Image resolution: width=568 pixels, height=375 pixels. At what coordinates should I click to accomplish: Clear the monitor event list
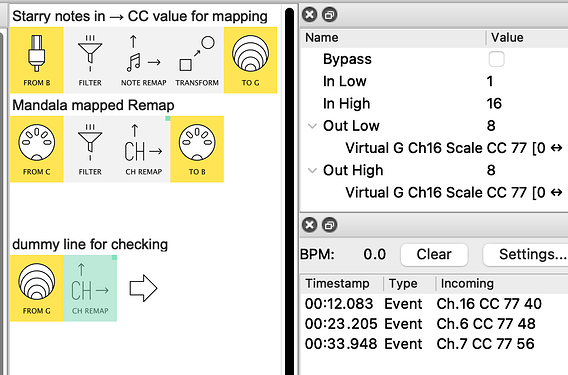click(434, 254)
